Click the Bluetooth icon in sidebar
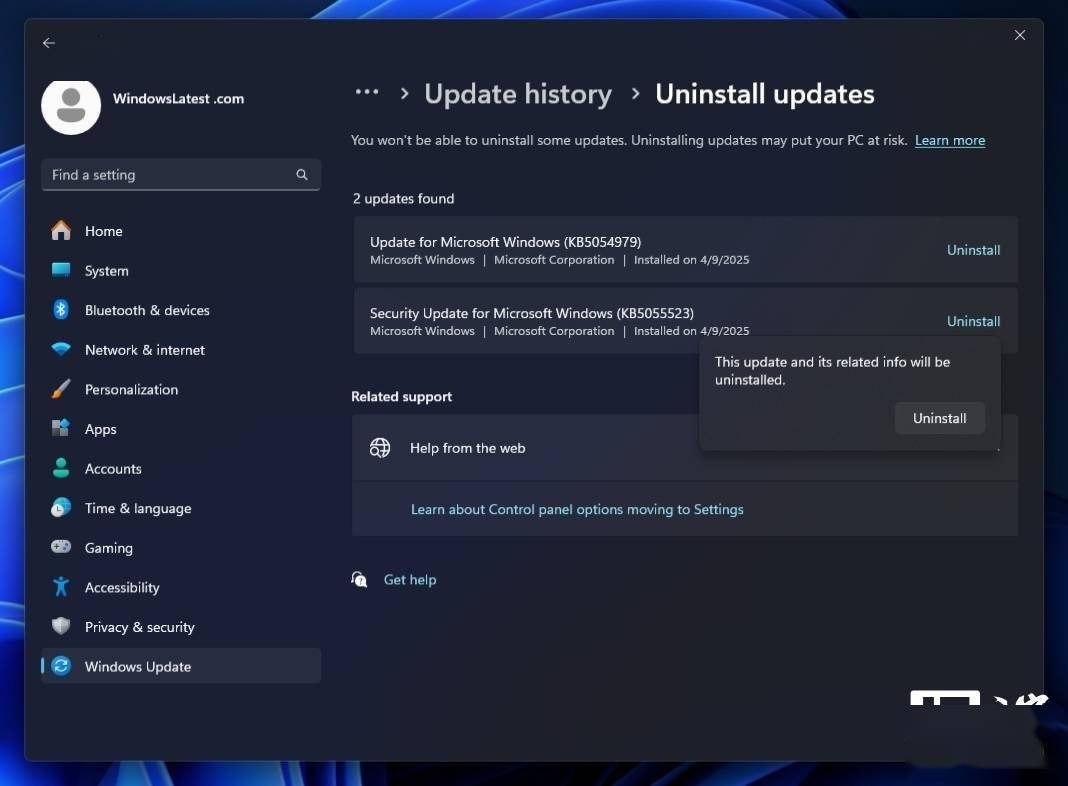 61,310
